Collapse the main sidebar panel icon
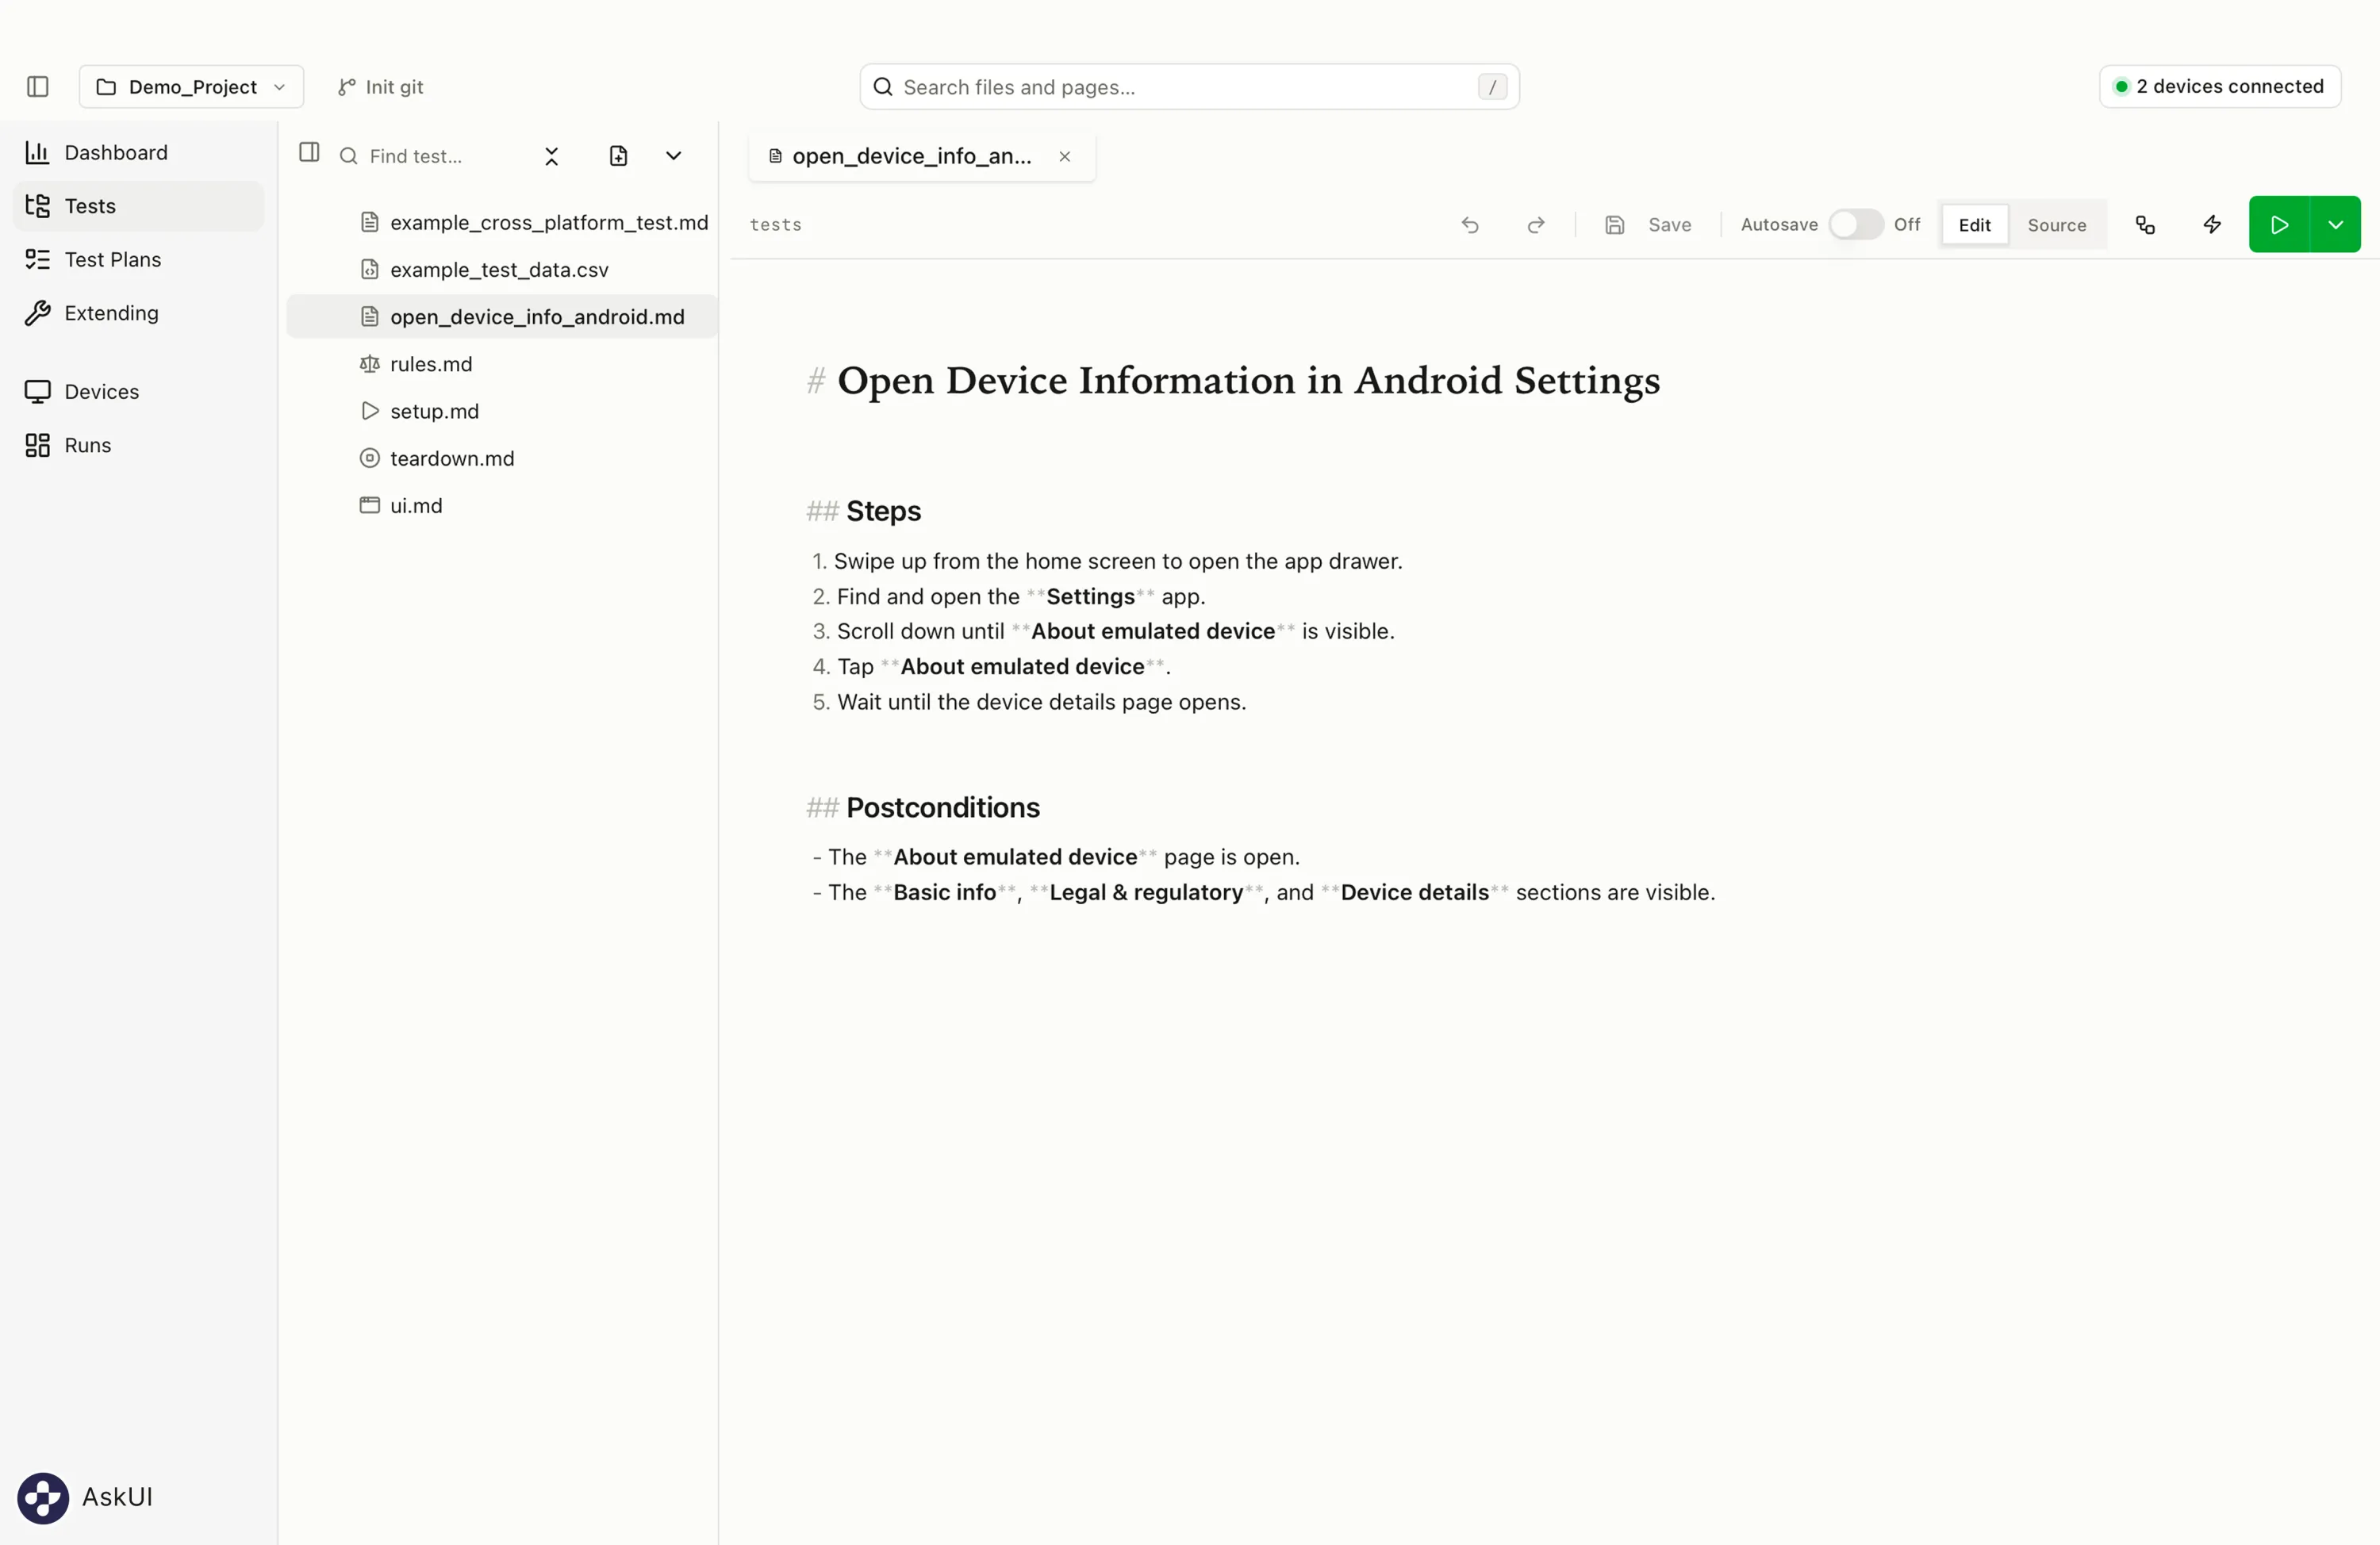Screen dimensions: 2380x1545 click(x=38, y=87)
